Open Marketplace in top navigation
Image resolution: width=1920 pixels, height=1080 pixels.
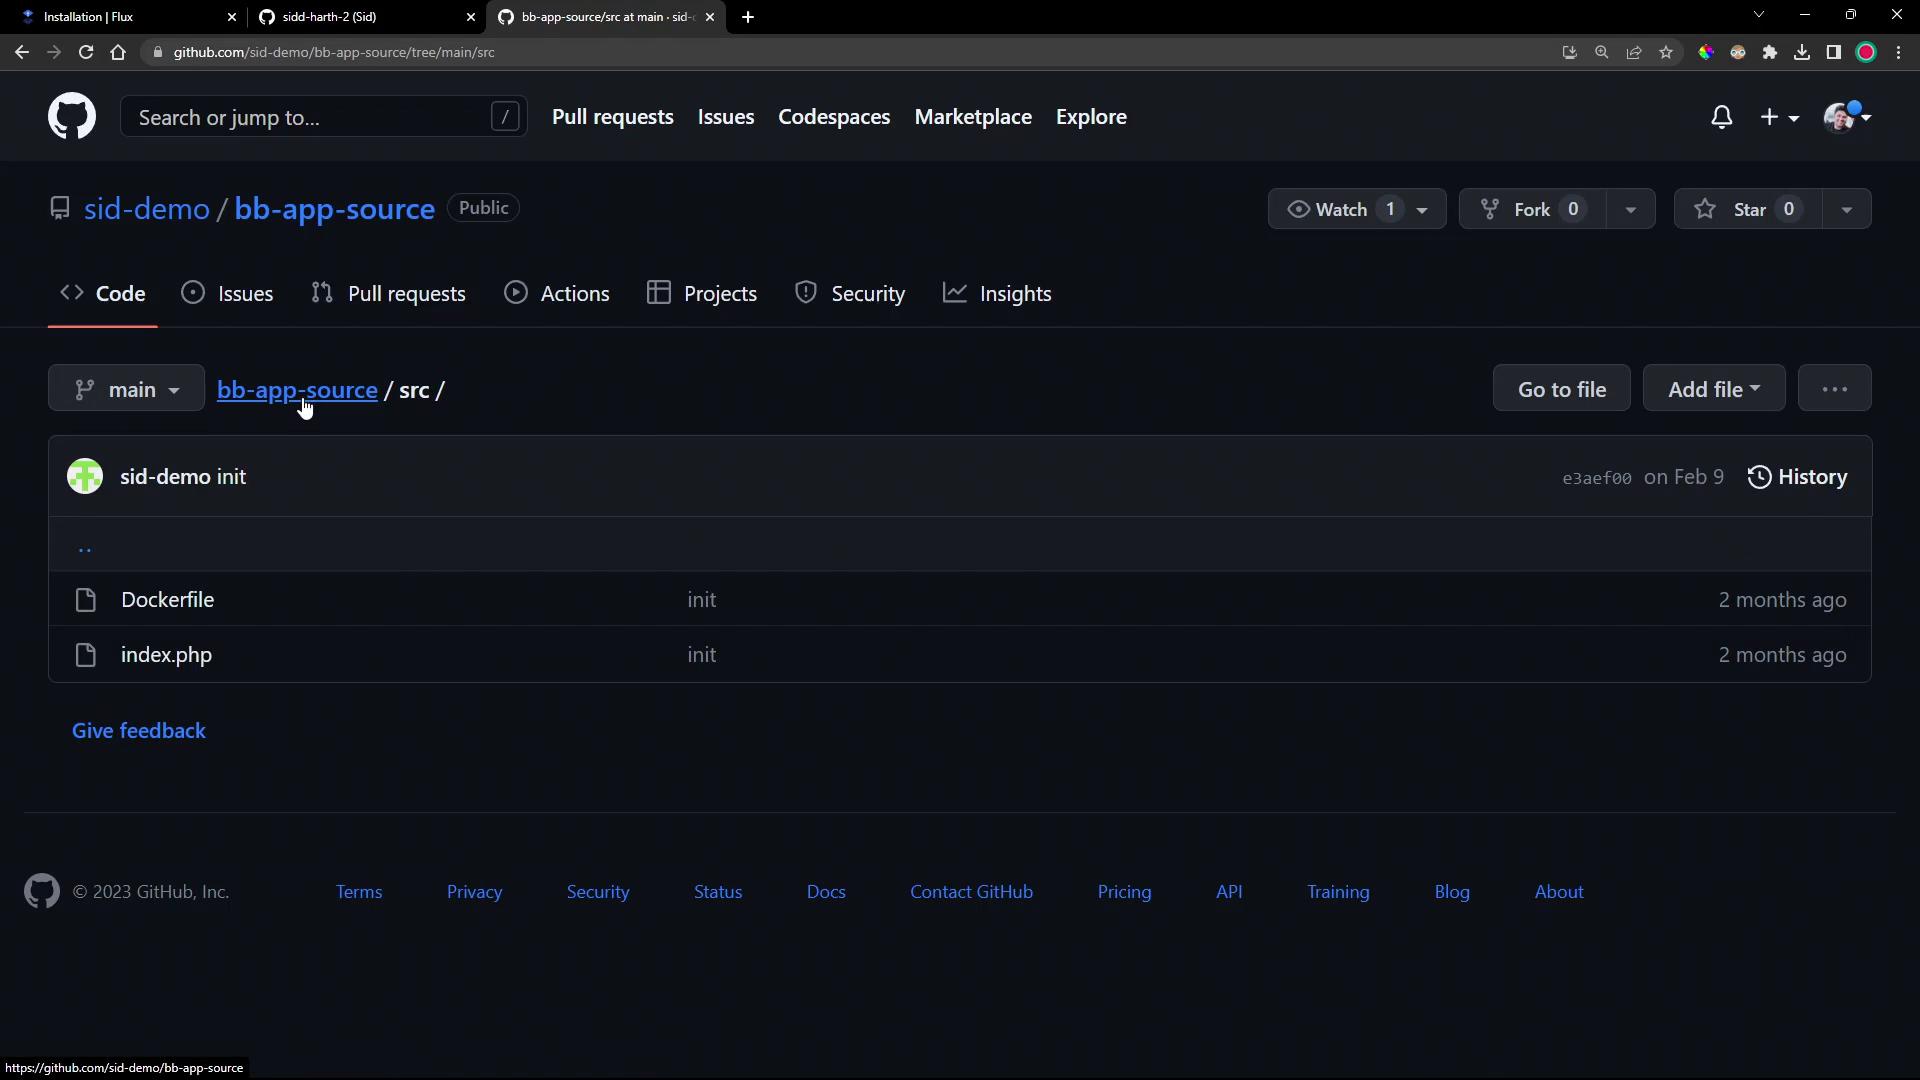(973, 117)
